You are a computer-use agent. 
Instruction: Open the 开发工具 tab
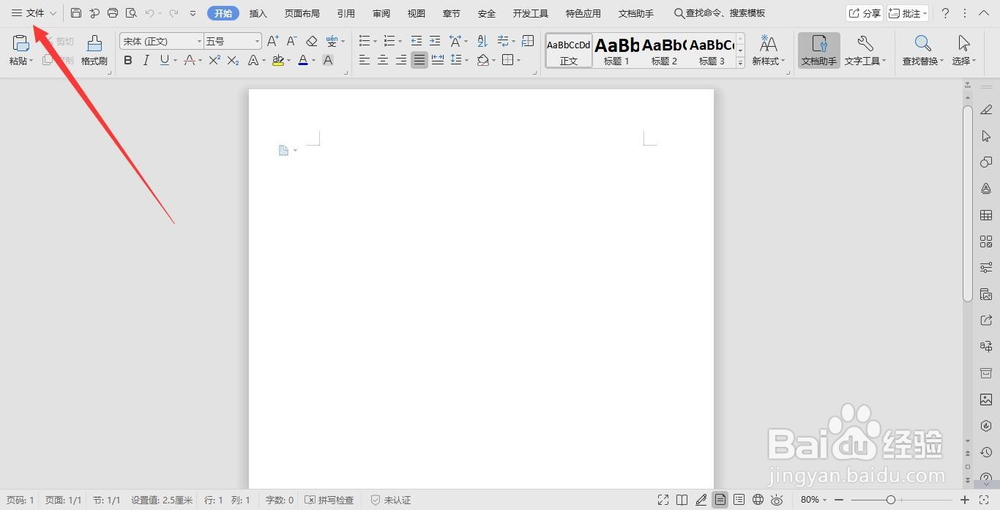[x=530, y=13]
